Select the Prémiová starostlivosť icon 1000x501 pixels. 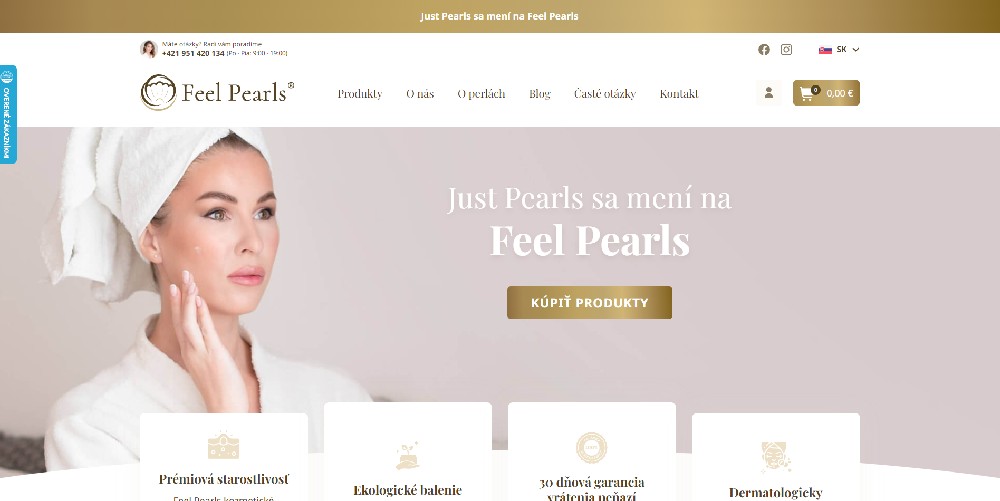coord(223,445)
